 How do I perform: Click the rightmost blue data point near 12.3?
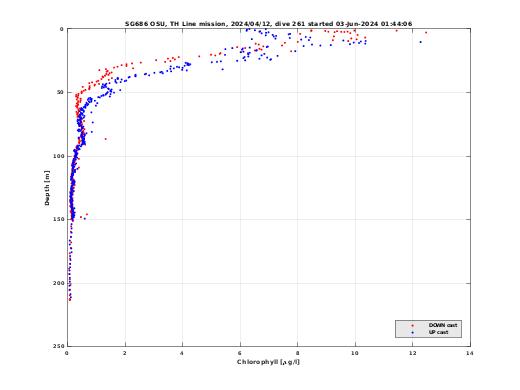point(420,42)
